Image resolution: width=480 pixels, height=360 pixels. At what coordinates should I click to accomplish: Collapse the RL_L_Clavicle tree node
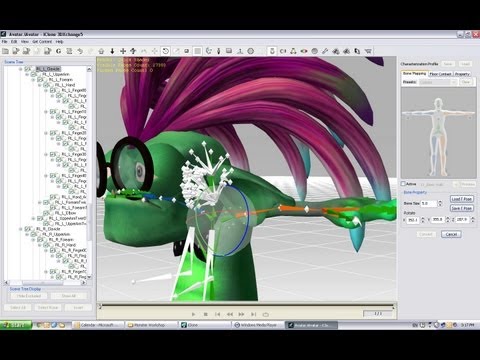pos(21,69)
